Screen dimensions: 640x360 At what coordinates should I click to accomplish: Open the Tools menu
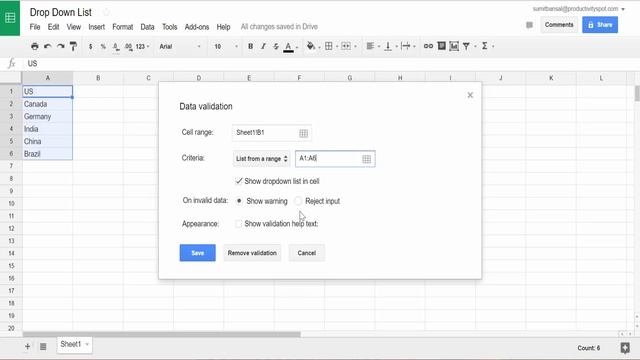click(169, 27)
